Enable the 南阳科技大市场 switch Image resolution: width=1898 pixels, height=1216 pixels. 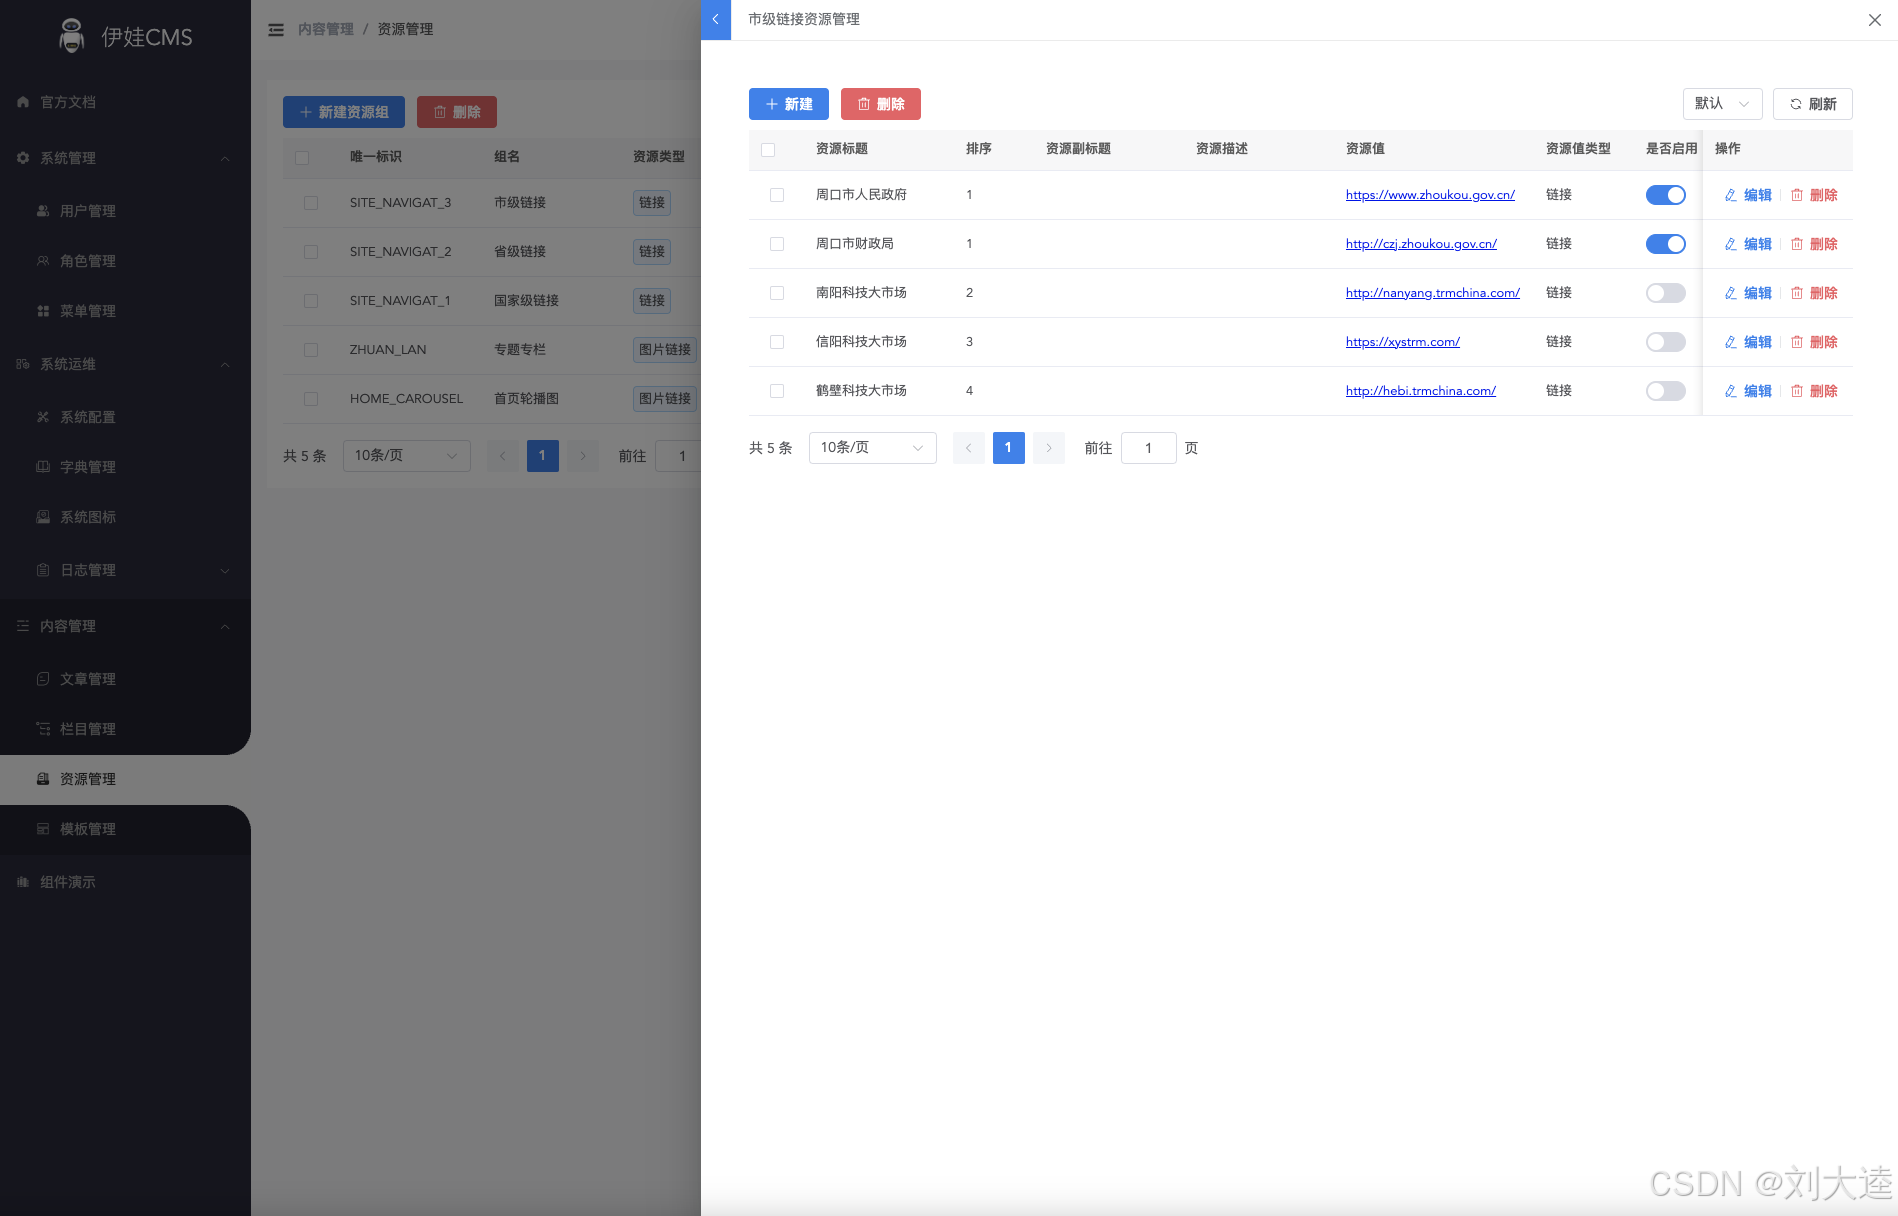point(1666,293)
